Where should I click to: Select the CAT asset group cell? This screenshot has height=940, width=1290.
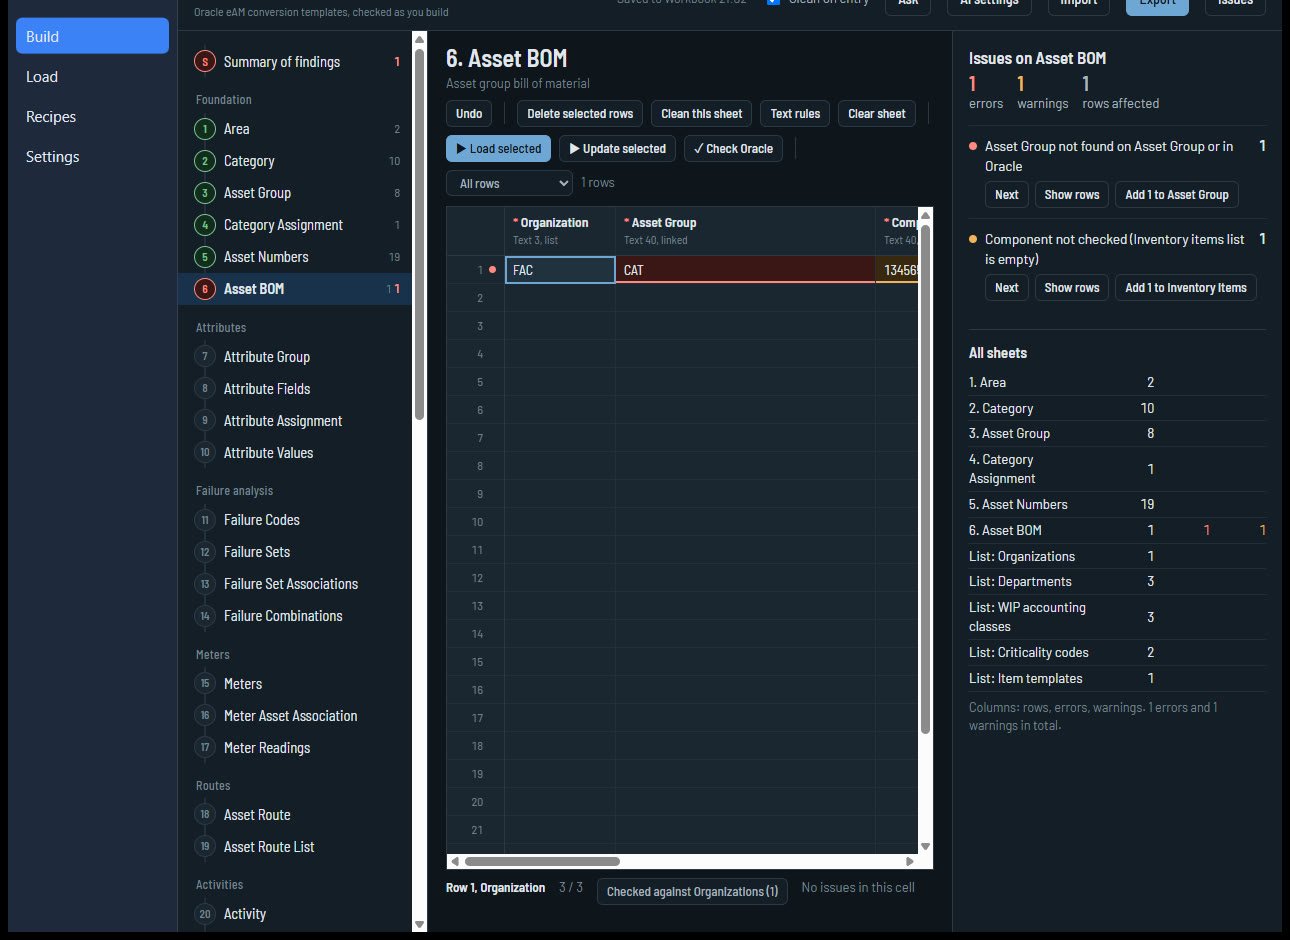point(745,270)
